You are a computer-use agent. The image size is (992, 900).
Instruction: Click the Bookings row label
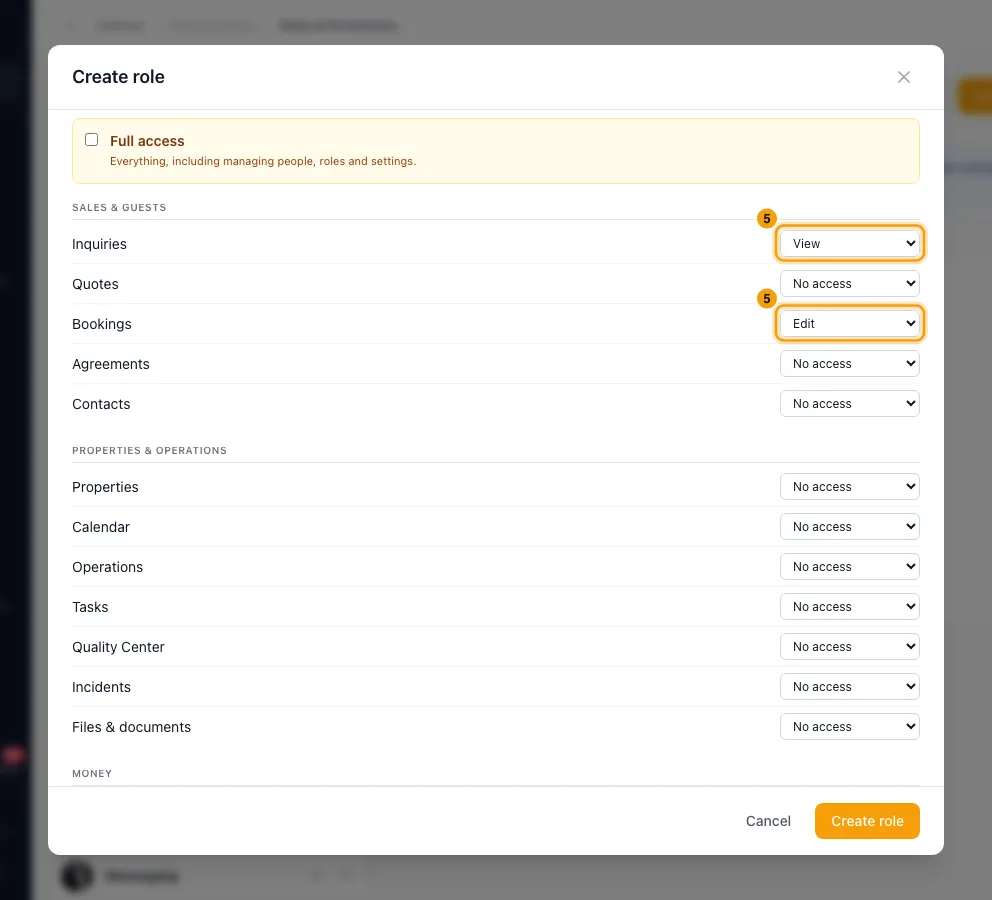tap(102, 324)
